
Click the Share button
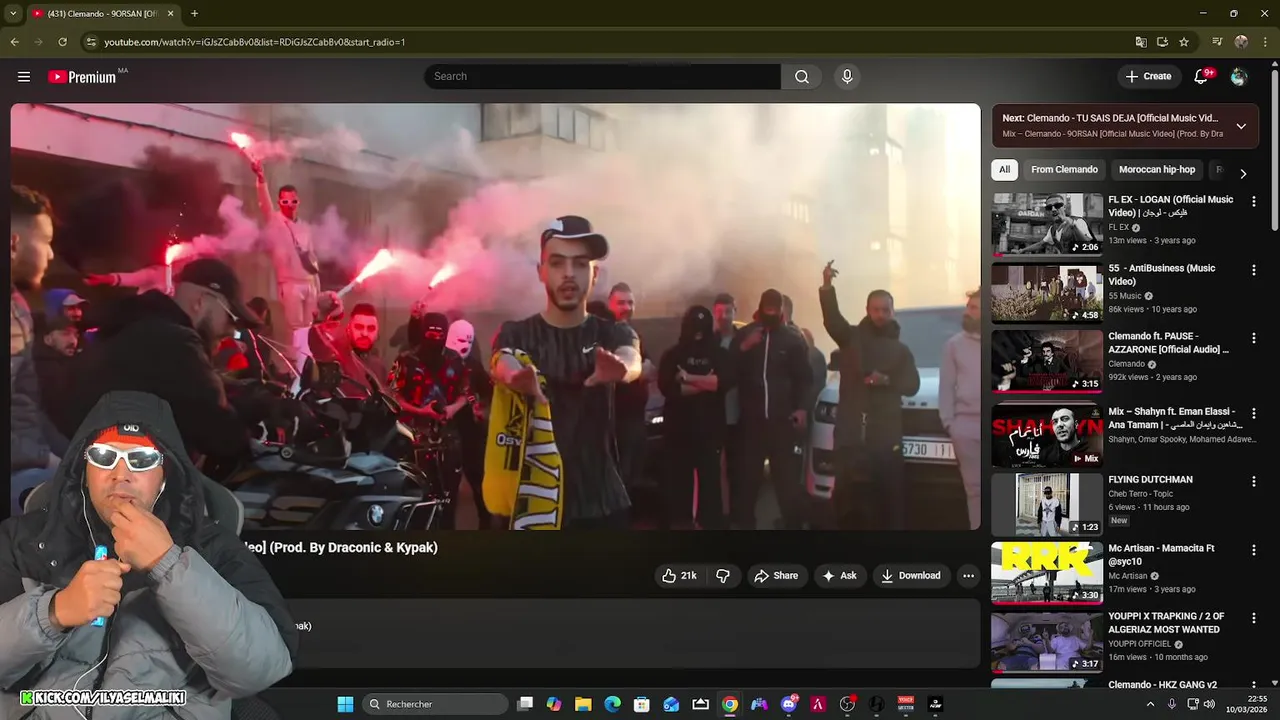(776, 576)
